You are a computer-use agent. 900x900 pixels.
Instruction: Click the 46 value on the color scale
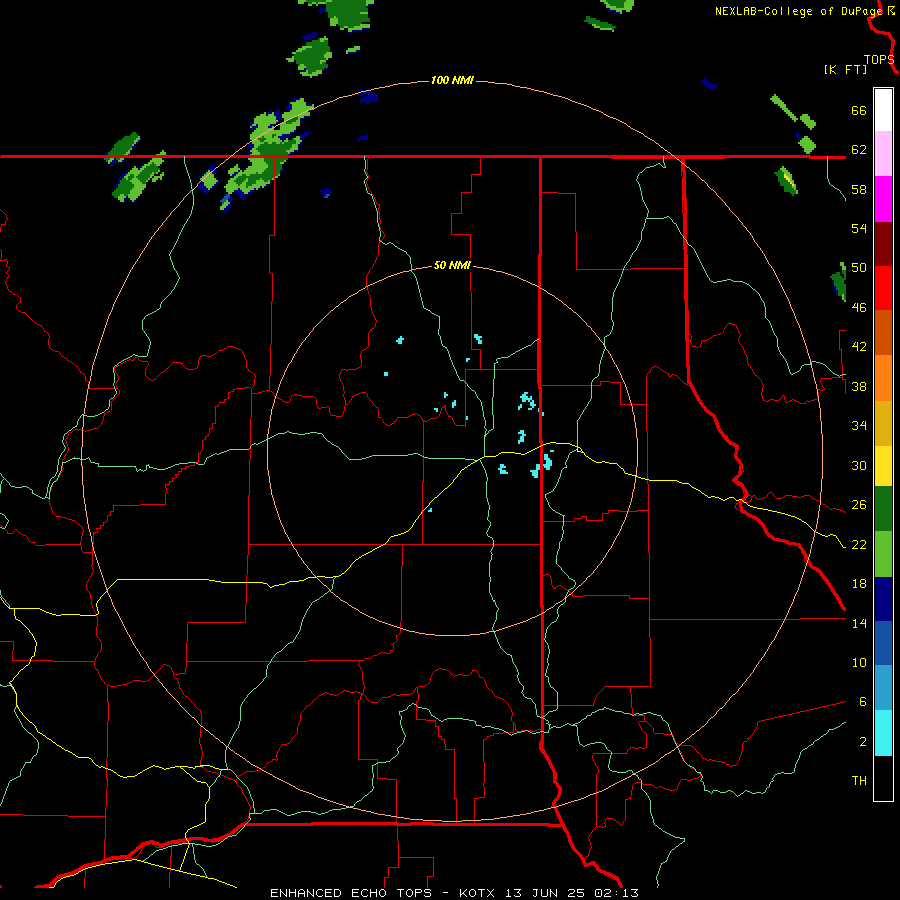click(859, 308)
